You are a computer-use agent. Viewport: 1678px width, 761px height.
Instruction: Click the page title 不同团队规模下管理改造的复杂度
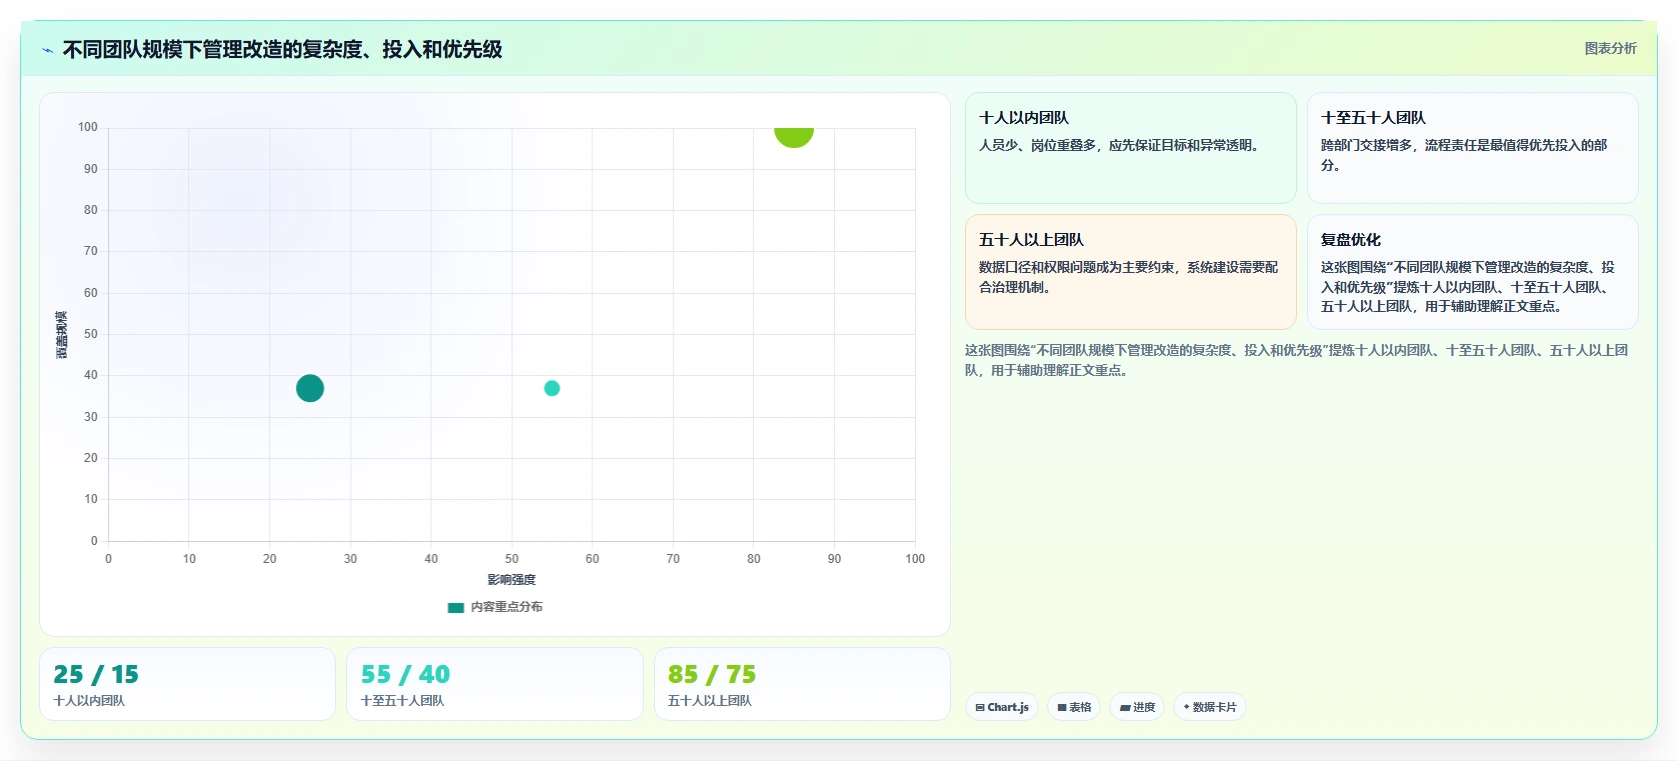click(282, 50)
